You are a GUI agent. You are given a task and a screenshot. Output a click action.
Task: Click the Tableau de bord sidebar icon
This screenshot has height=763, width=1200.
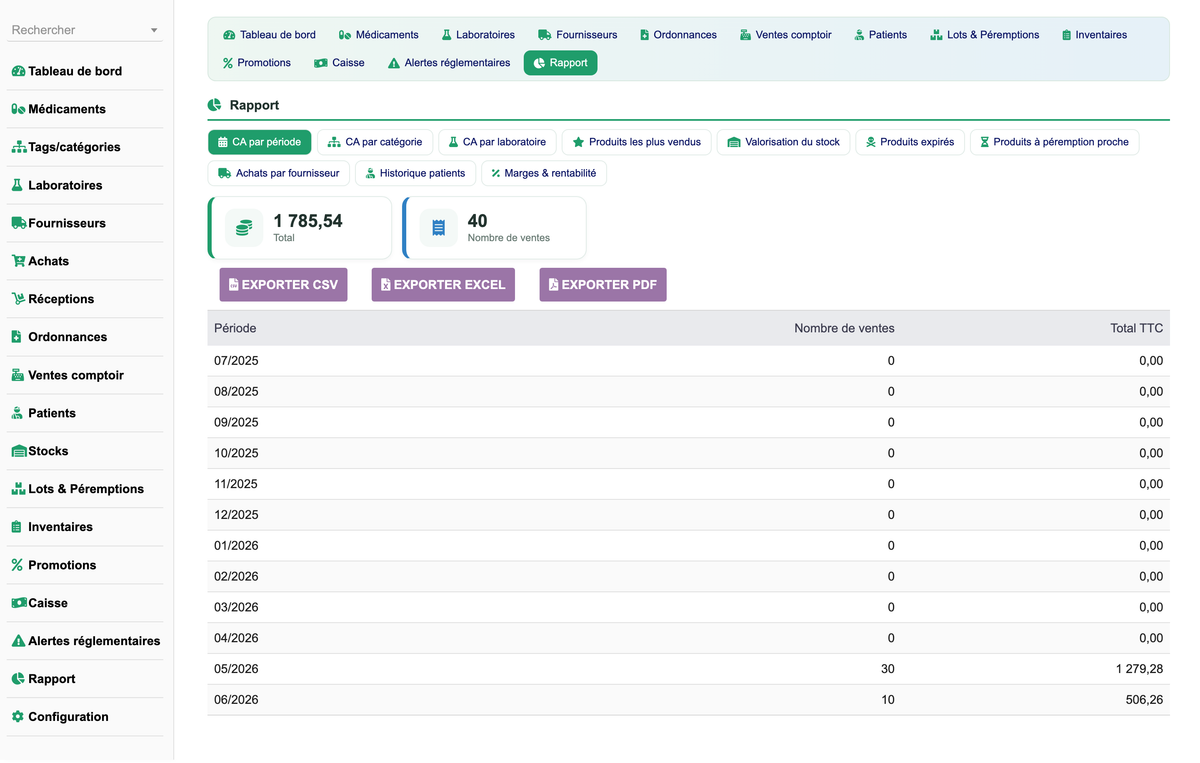[18, 72]
